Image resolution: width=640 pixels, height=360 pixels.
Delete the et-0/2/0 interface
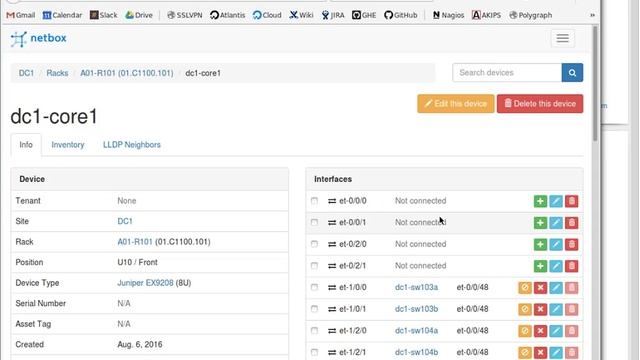(x=571, y=244)
